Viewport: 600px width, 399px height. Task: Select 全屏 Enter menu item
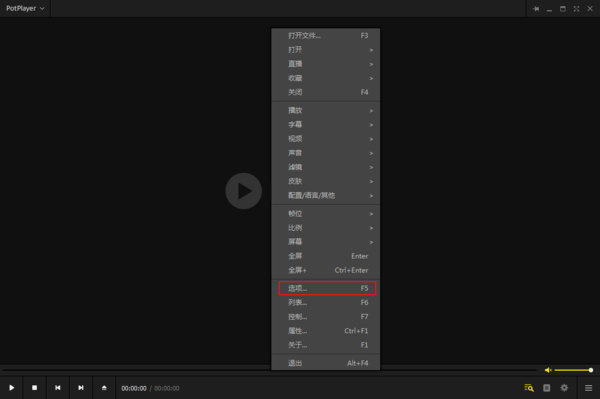coord(326,256)
